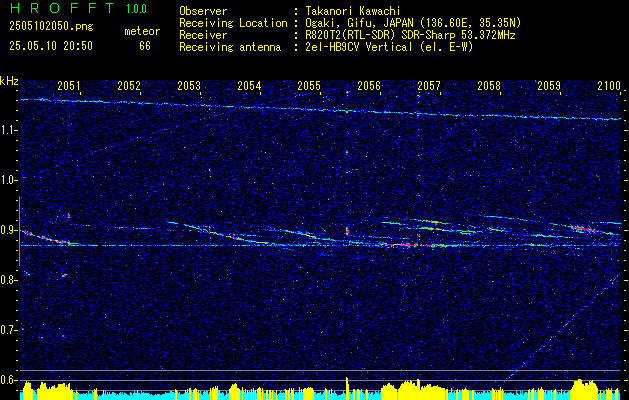Viewport: 629px width, 400px height.
Task: Click the 2051 time marker
Action: (x=69, y=85)
